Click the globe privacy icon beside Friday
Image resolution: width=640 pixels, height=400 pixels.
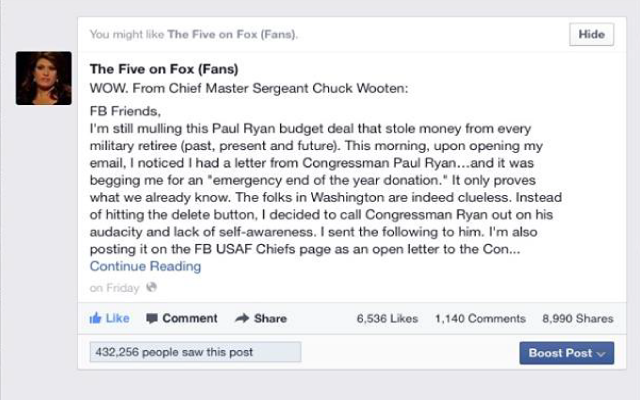[x=151, y=288]
